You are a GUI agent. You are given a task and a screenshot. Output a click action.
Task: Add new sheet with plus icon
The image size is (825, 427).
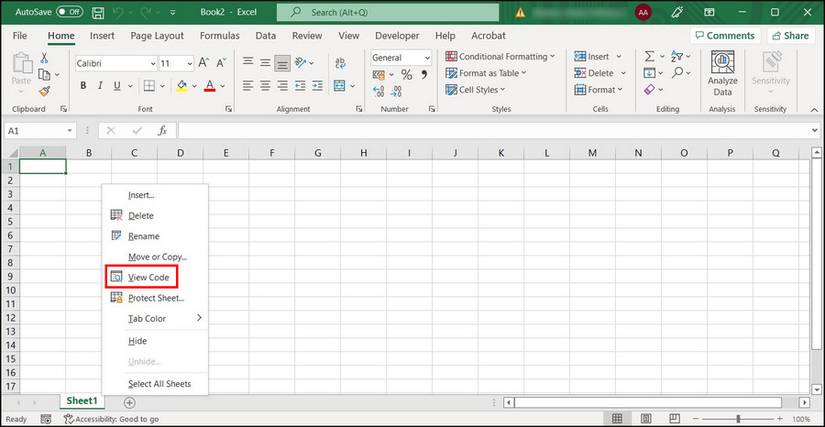pos(129,402)
